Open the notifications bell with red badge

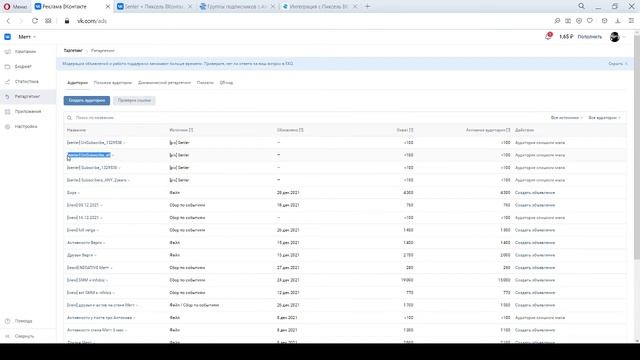point(548,36)
